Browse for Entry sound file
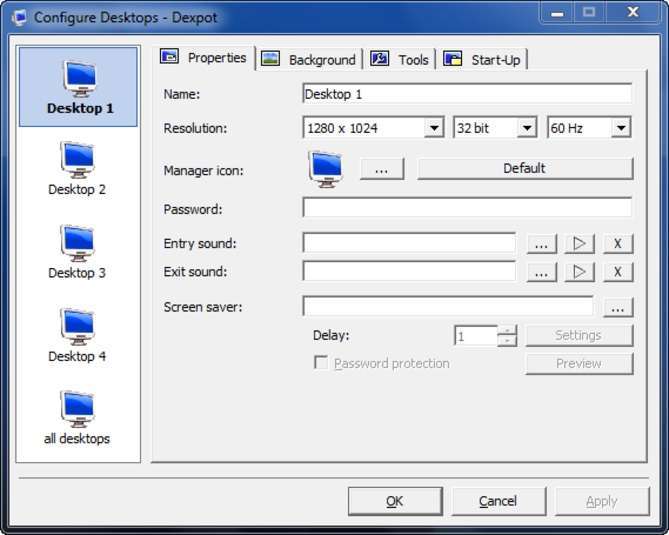Image resolution: width=669 pixels, height=535 pixels. point(541,244)
